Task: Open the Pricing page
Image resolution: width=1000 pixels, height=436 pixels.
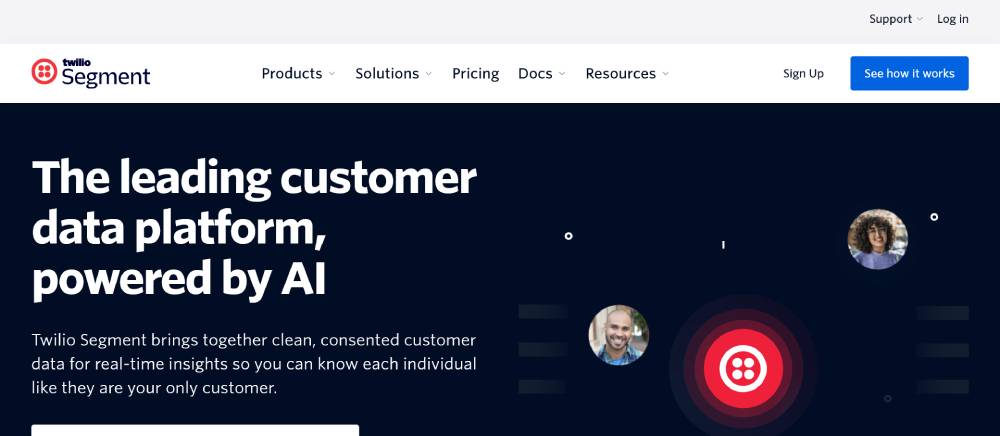Action: coord(476,73)
